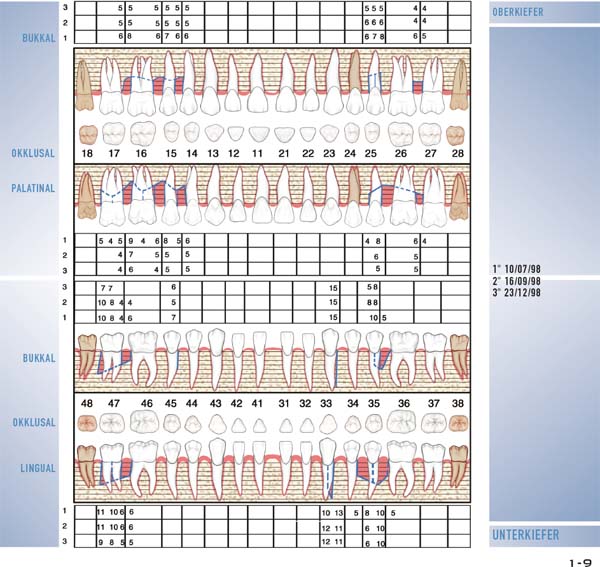Image resolution: width=600 pixels, height=567 pixels.
Task: Click tooth number 47 in lower row
Action: (x=115, y=403)
